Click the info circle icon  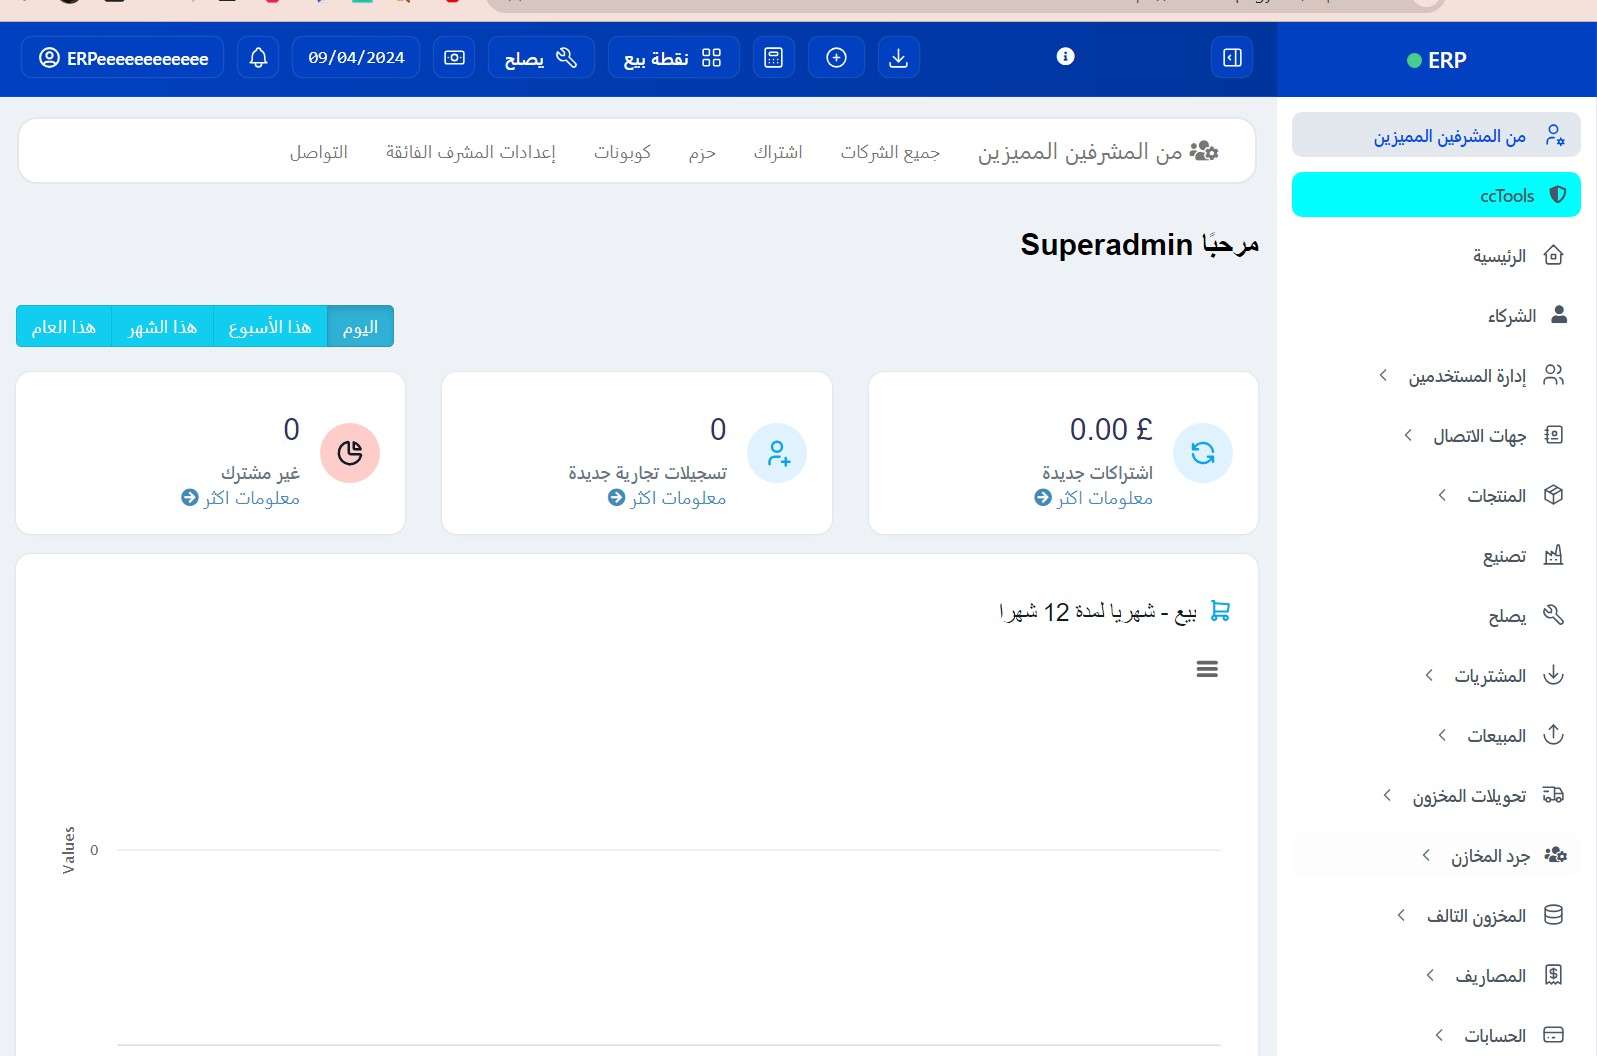point(1065,57)
